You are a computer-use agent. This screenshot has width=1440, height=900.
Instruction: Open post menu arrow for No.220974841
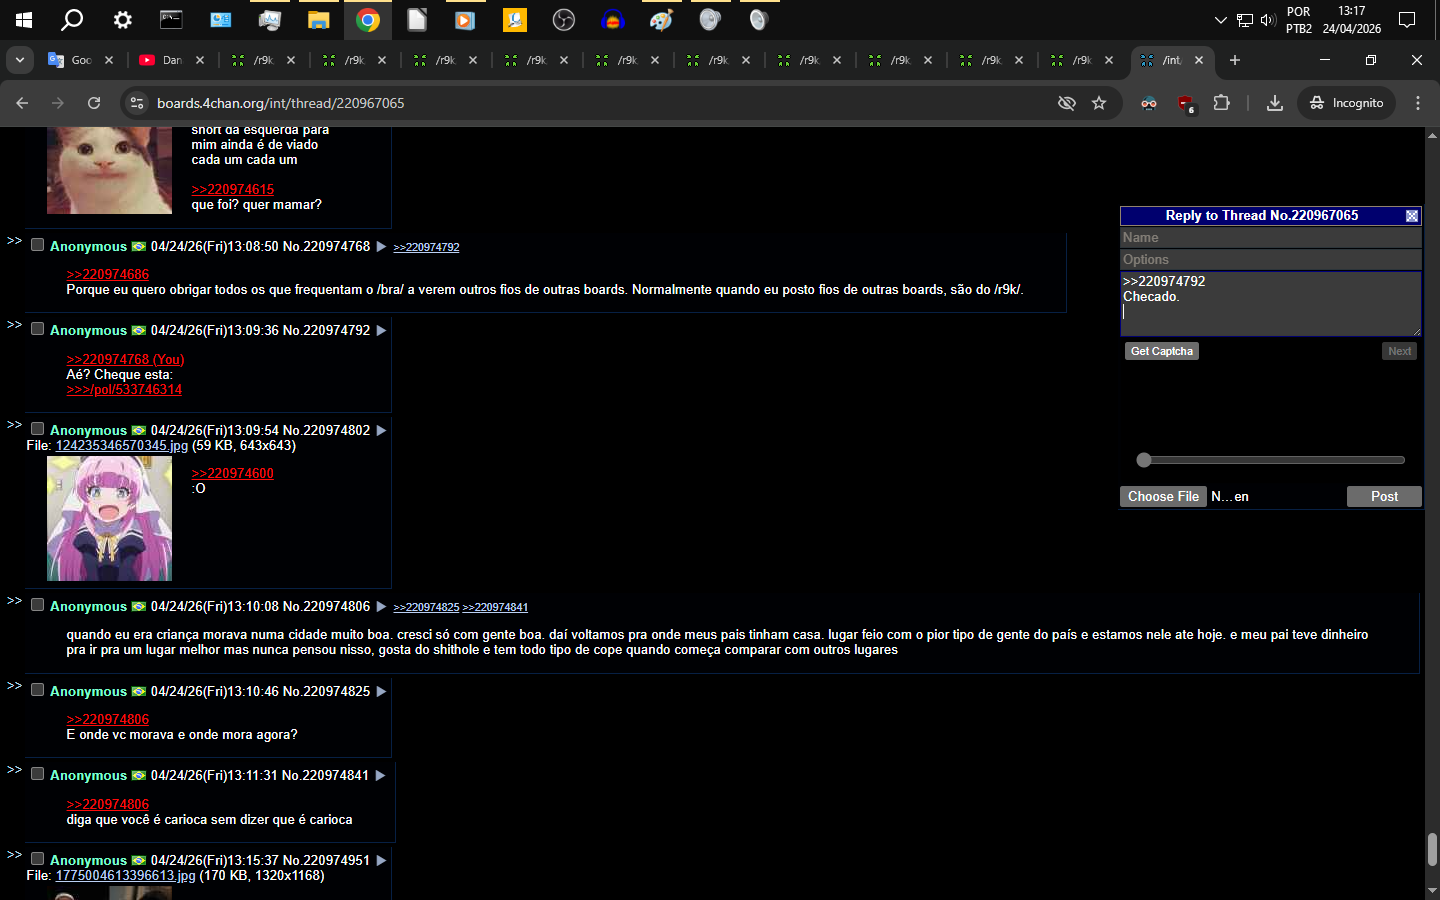pos(380,776)
